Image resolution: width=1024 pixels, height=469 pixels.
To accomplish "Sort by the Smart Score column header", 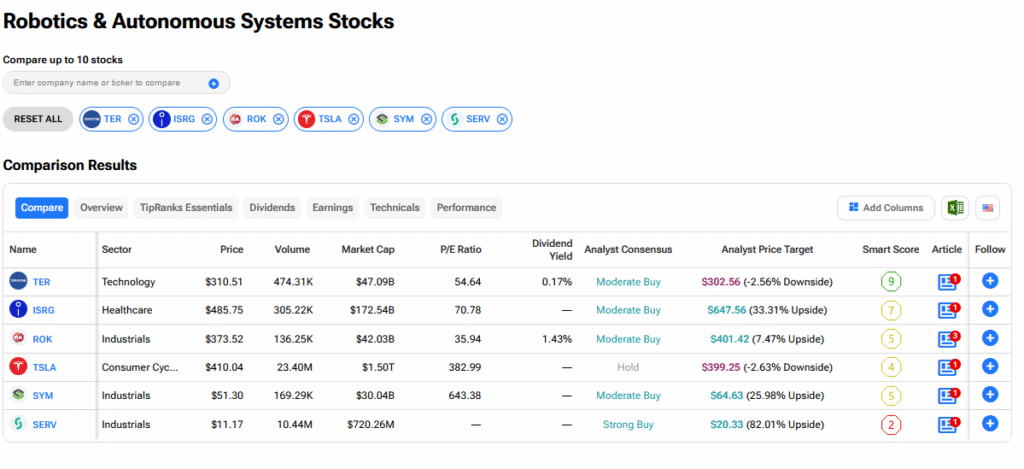I will (x=888, y=249).
